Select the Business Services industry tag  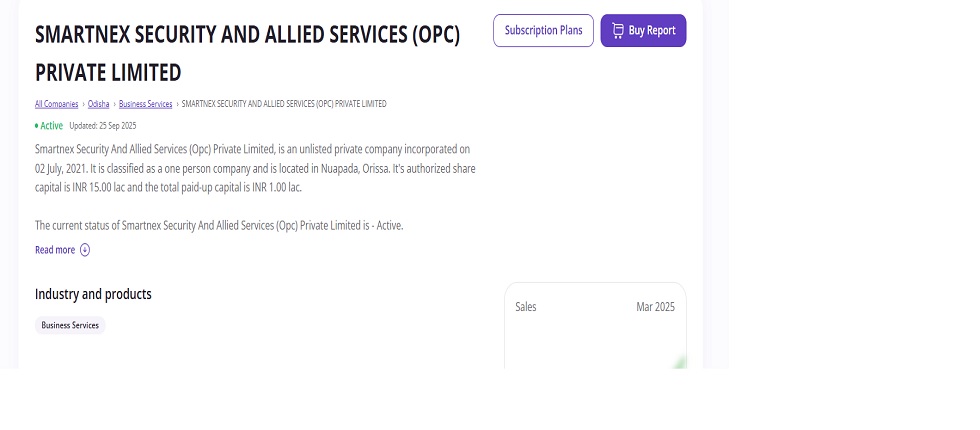(70, 325)
